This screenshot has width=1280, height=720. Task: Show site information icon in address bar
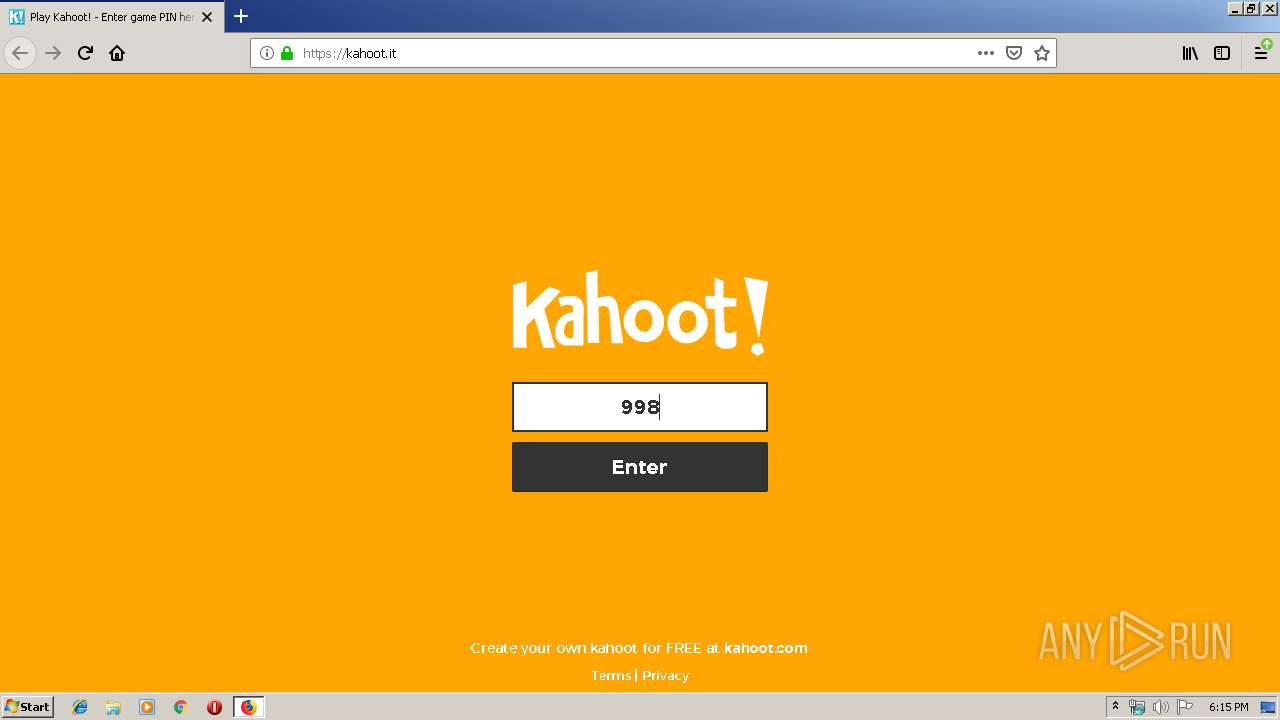point(267,53)
